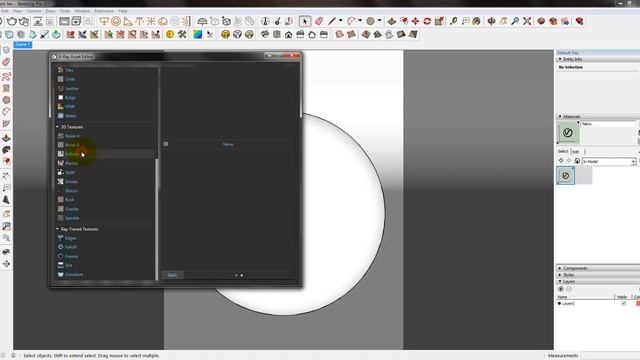Toggle the small square beside None
This screenshot has width=640, height=360.
click(x=166, y=144)
